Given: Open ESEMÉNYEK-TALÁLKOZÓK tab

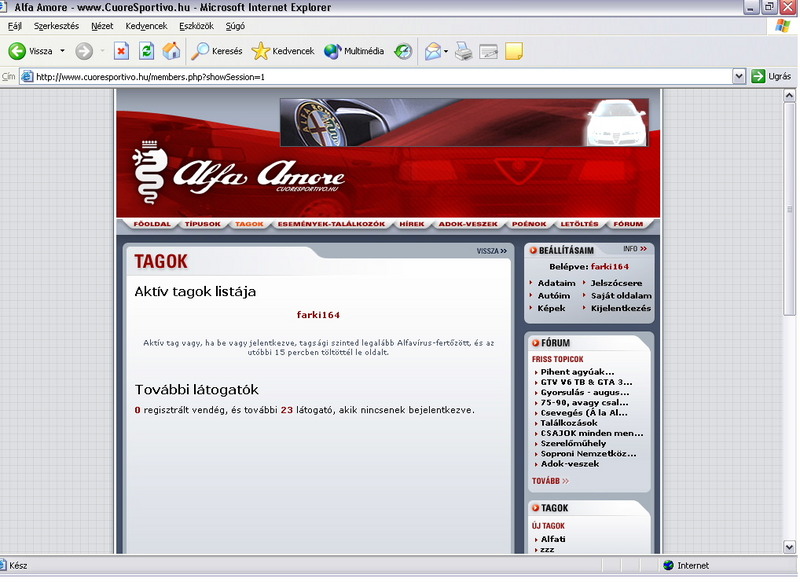Looking at the screenshot, I should (x=331, y=224).
